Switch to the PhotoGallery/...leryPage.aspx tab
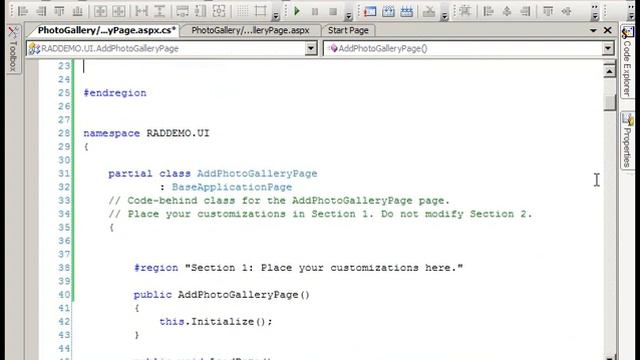This screenshot has width=640, height=360. click(250, 30)
